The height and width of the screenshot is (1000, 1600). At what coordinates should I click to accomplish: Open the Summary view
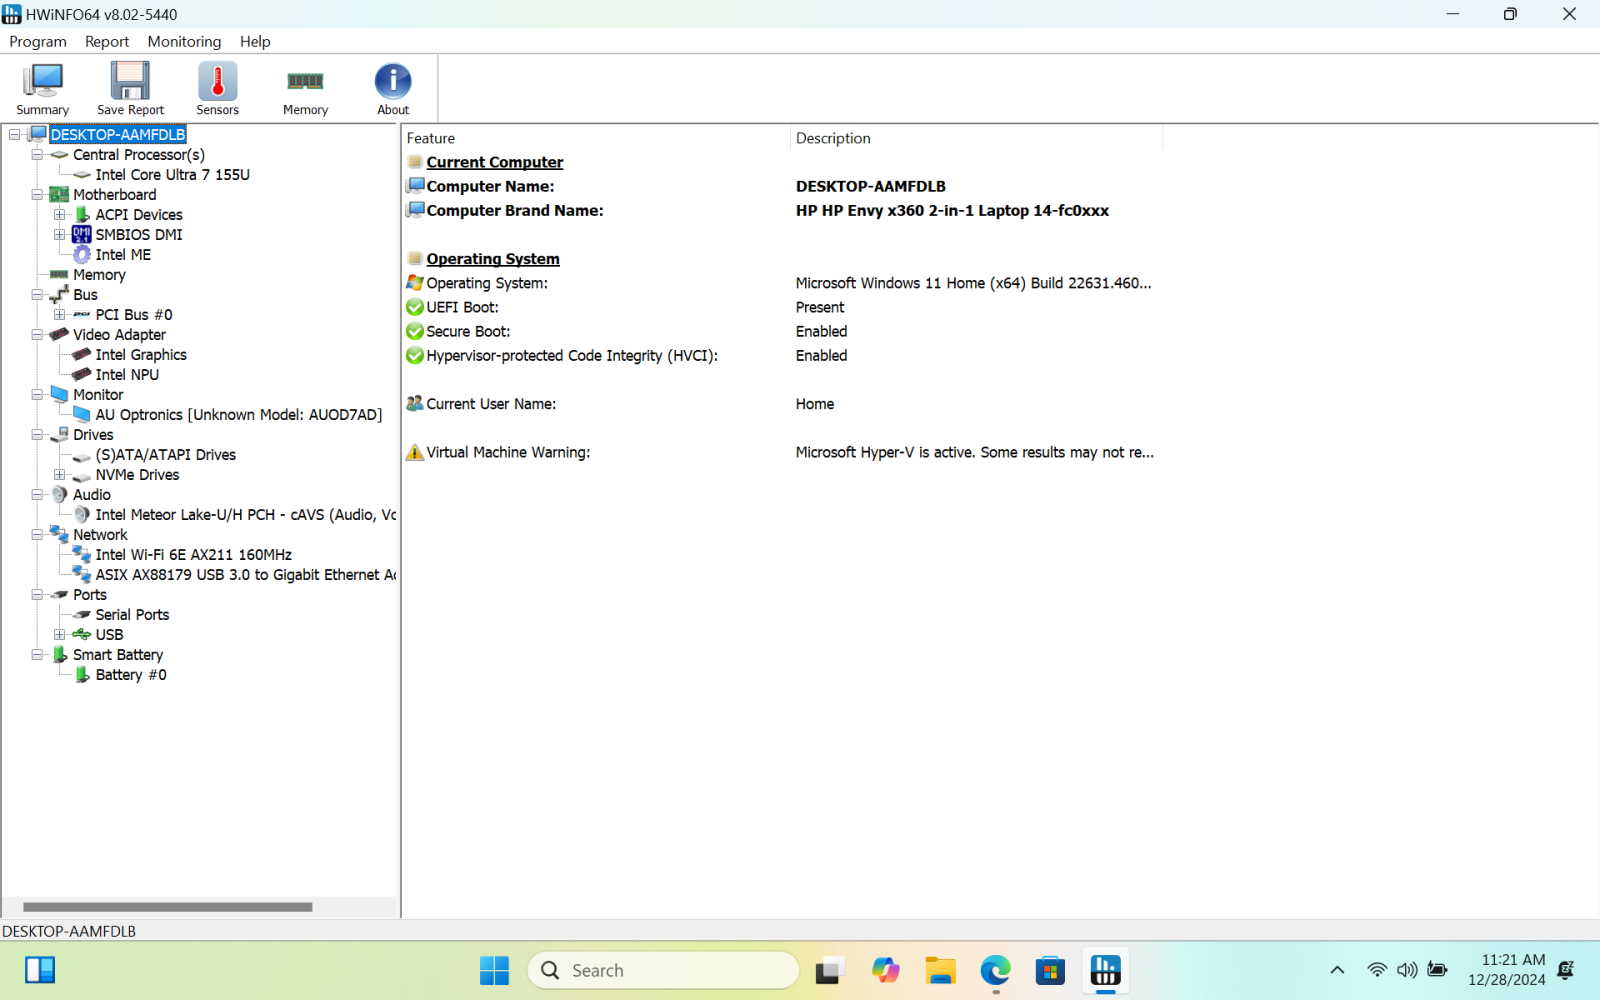click(42, 88)
